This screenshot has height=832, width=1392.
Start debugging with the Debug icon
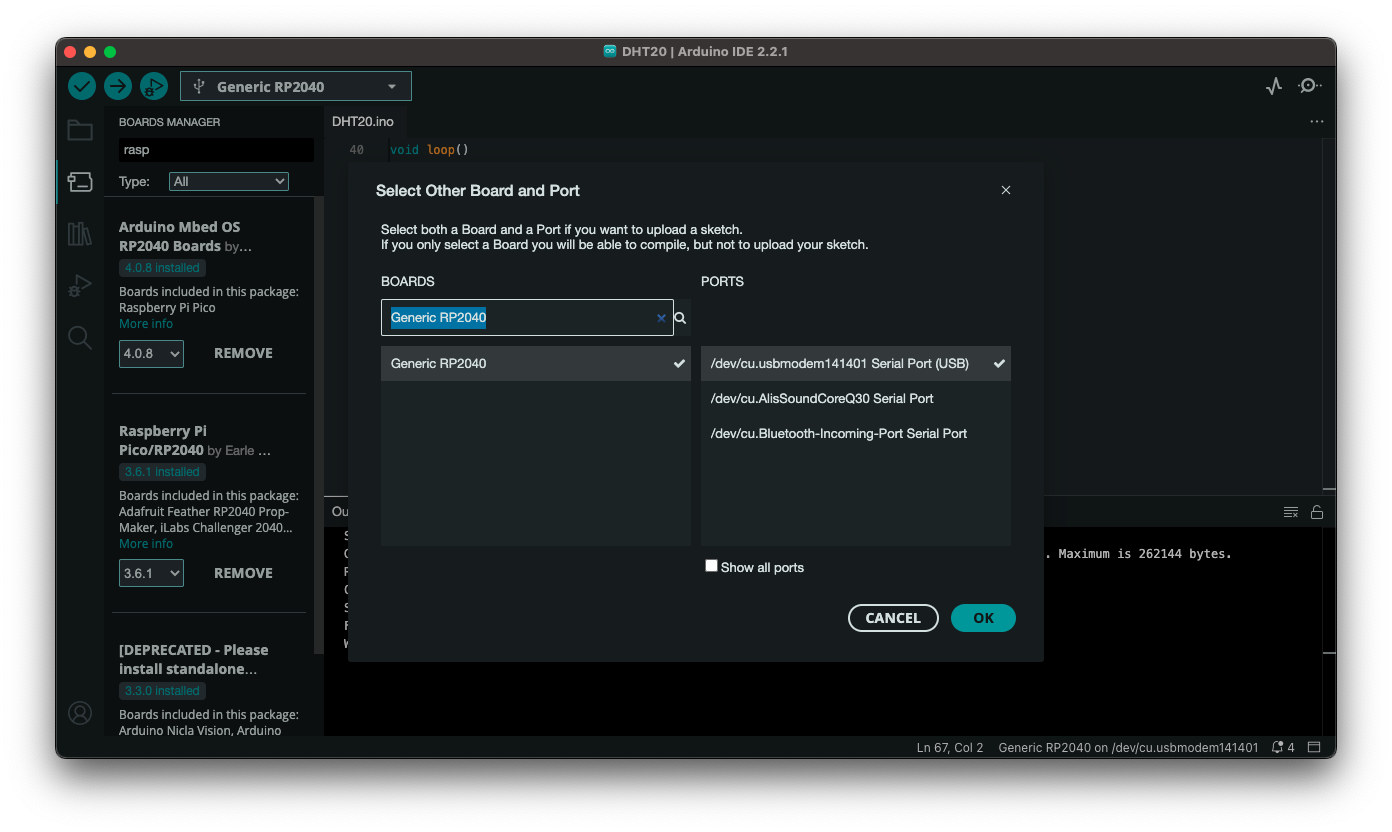pyautogui.click(x=154, y=86)
